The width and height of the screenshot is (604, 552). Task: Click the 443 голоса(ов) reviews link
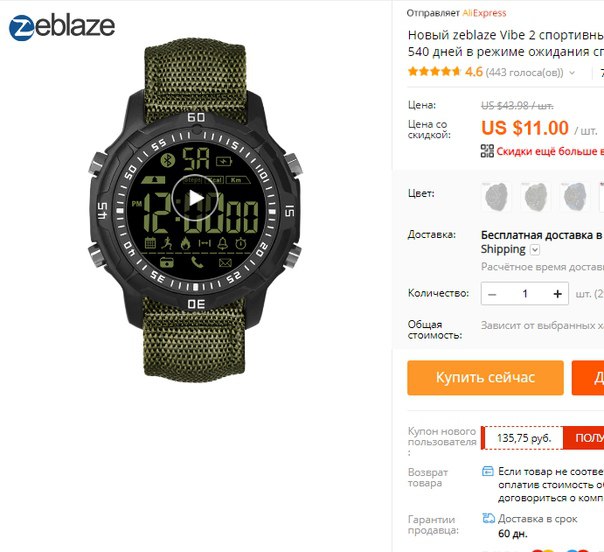(524, 72)
